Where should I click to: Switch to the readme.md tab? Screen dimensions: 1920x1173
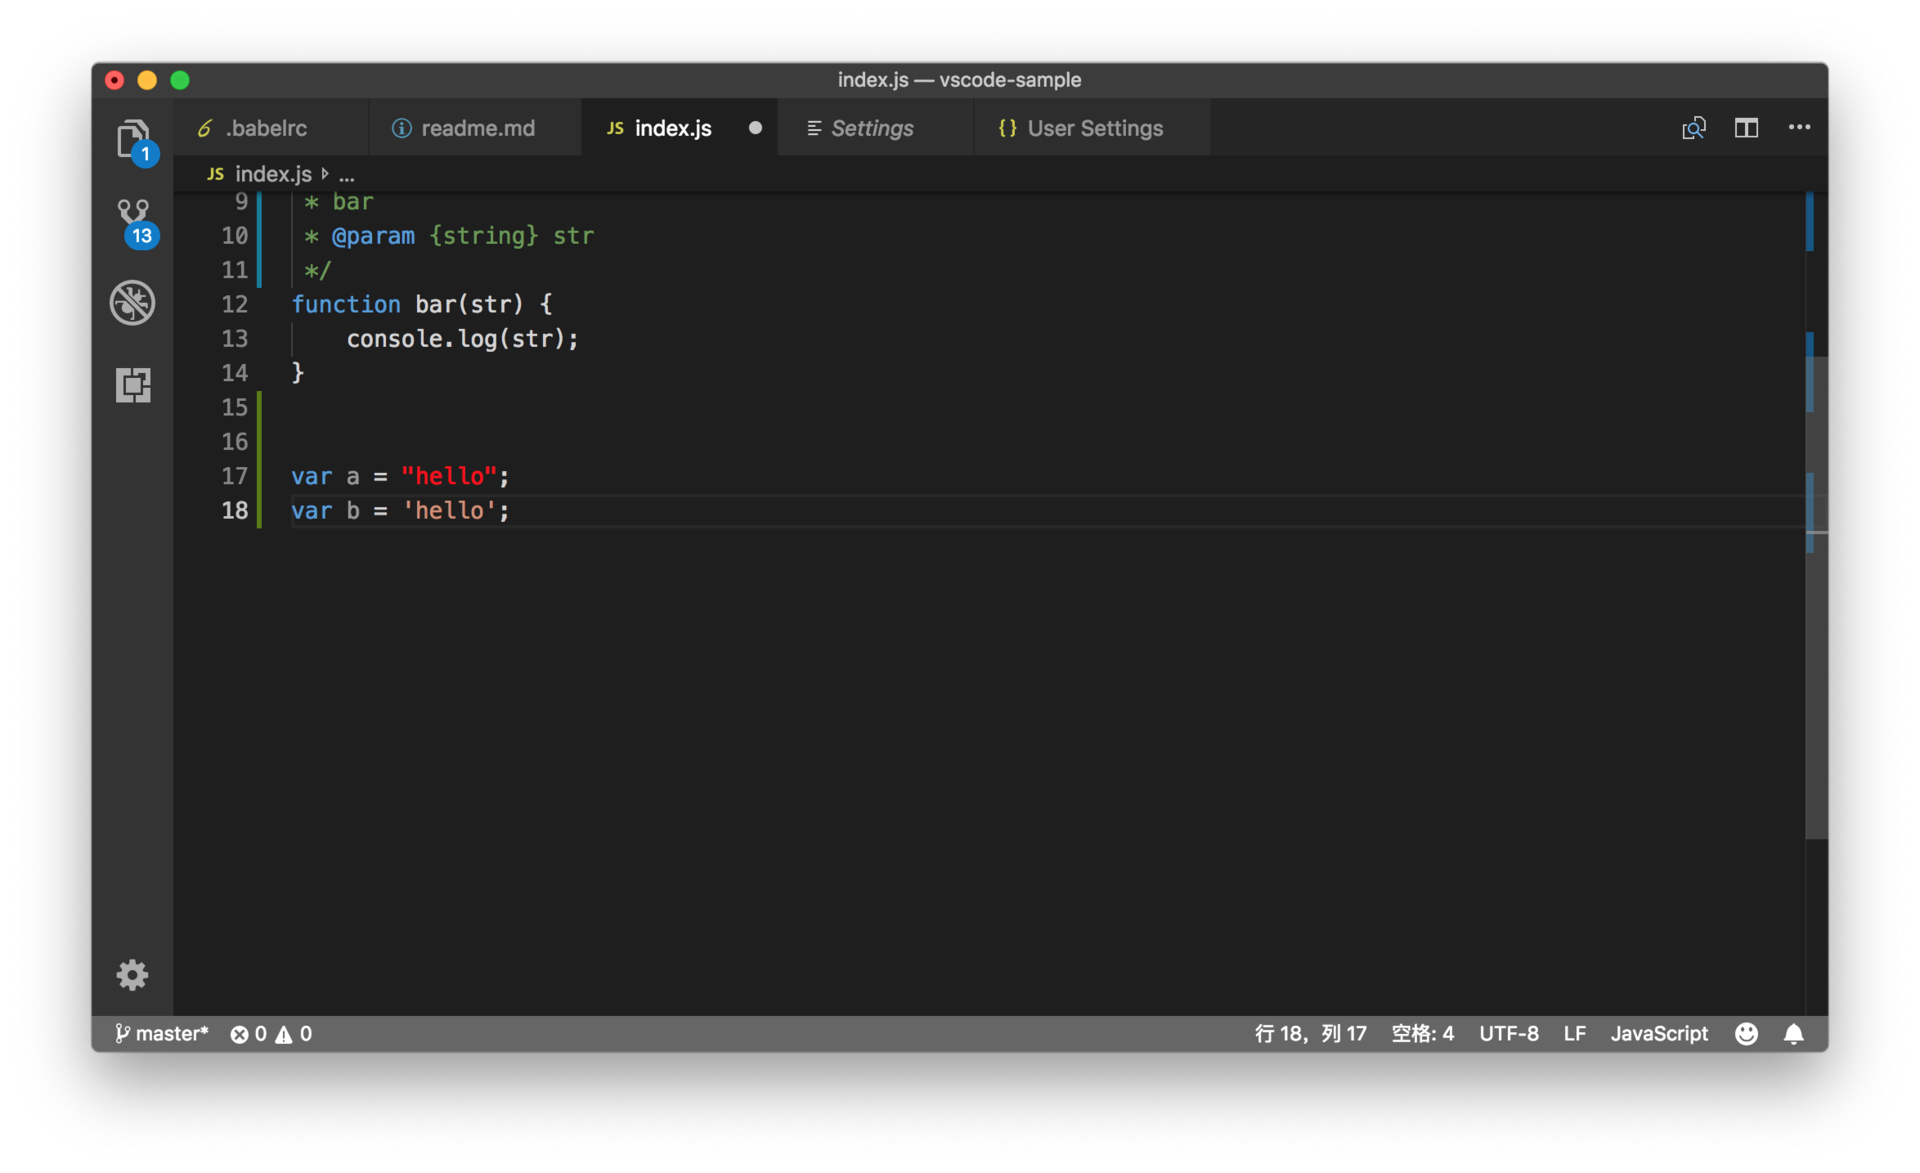477,128
